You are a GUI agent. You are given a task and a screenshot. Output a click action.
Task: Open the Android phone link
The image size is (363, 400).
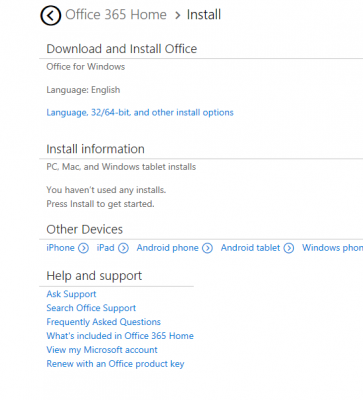coord(167,248)
